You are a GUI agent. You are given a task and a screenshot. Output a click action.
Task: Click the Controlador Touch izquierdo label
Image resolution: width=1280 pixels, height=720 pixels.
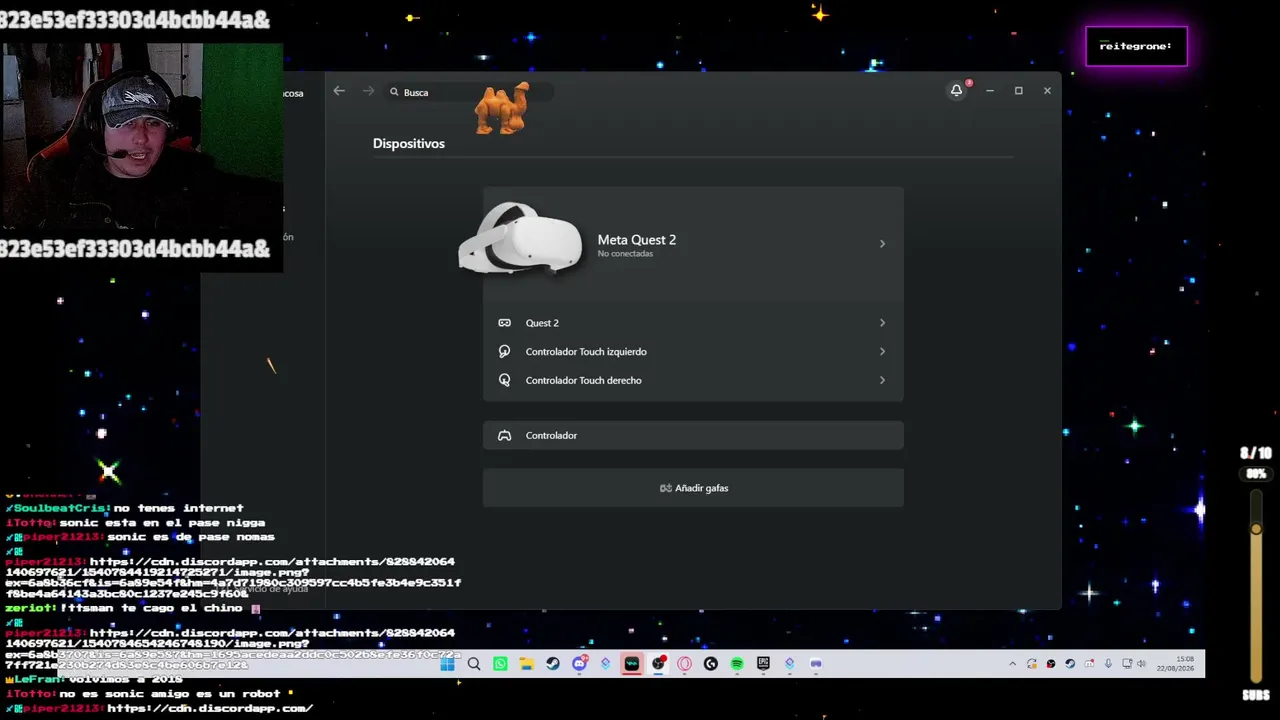(x=586, y=352)
